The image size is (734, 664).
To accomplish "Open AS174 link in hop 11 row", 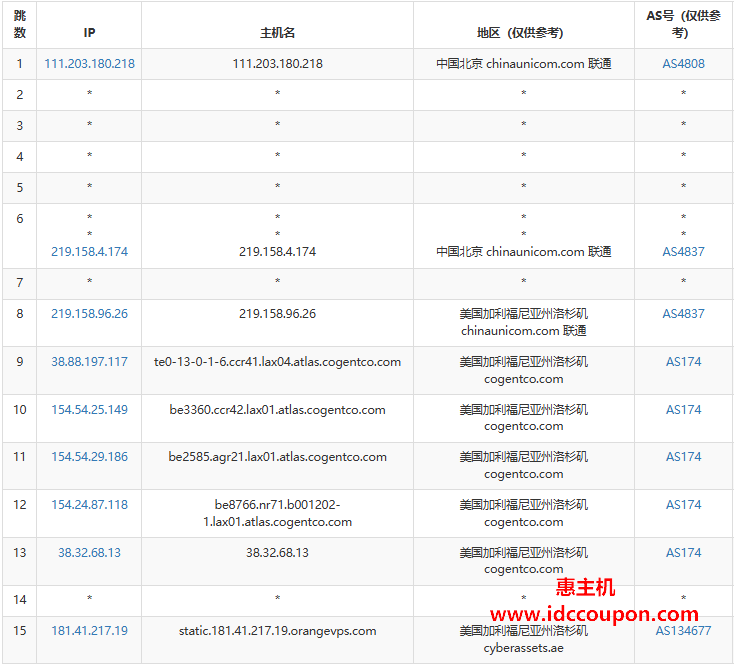I will pos(683,457).
